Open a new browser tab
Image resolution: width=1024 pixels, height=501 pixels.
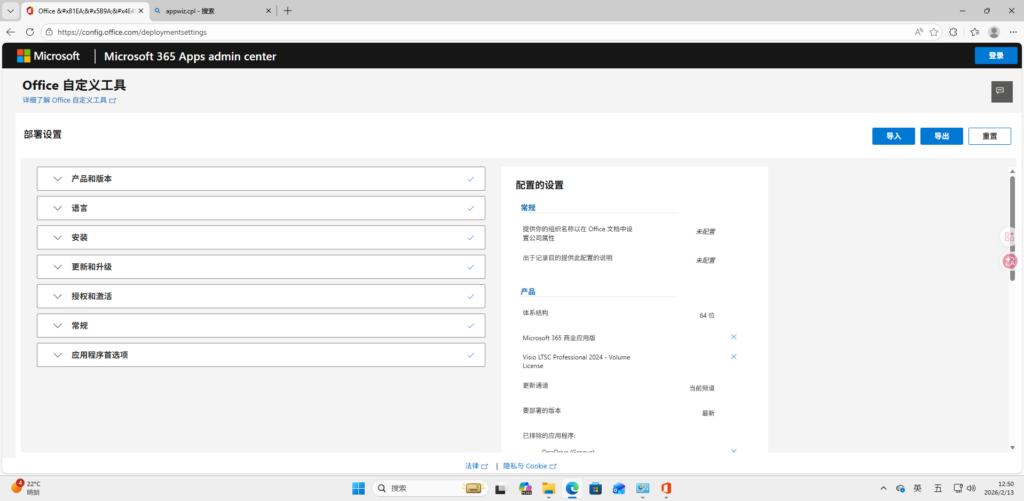point(288,10)
